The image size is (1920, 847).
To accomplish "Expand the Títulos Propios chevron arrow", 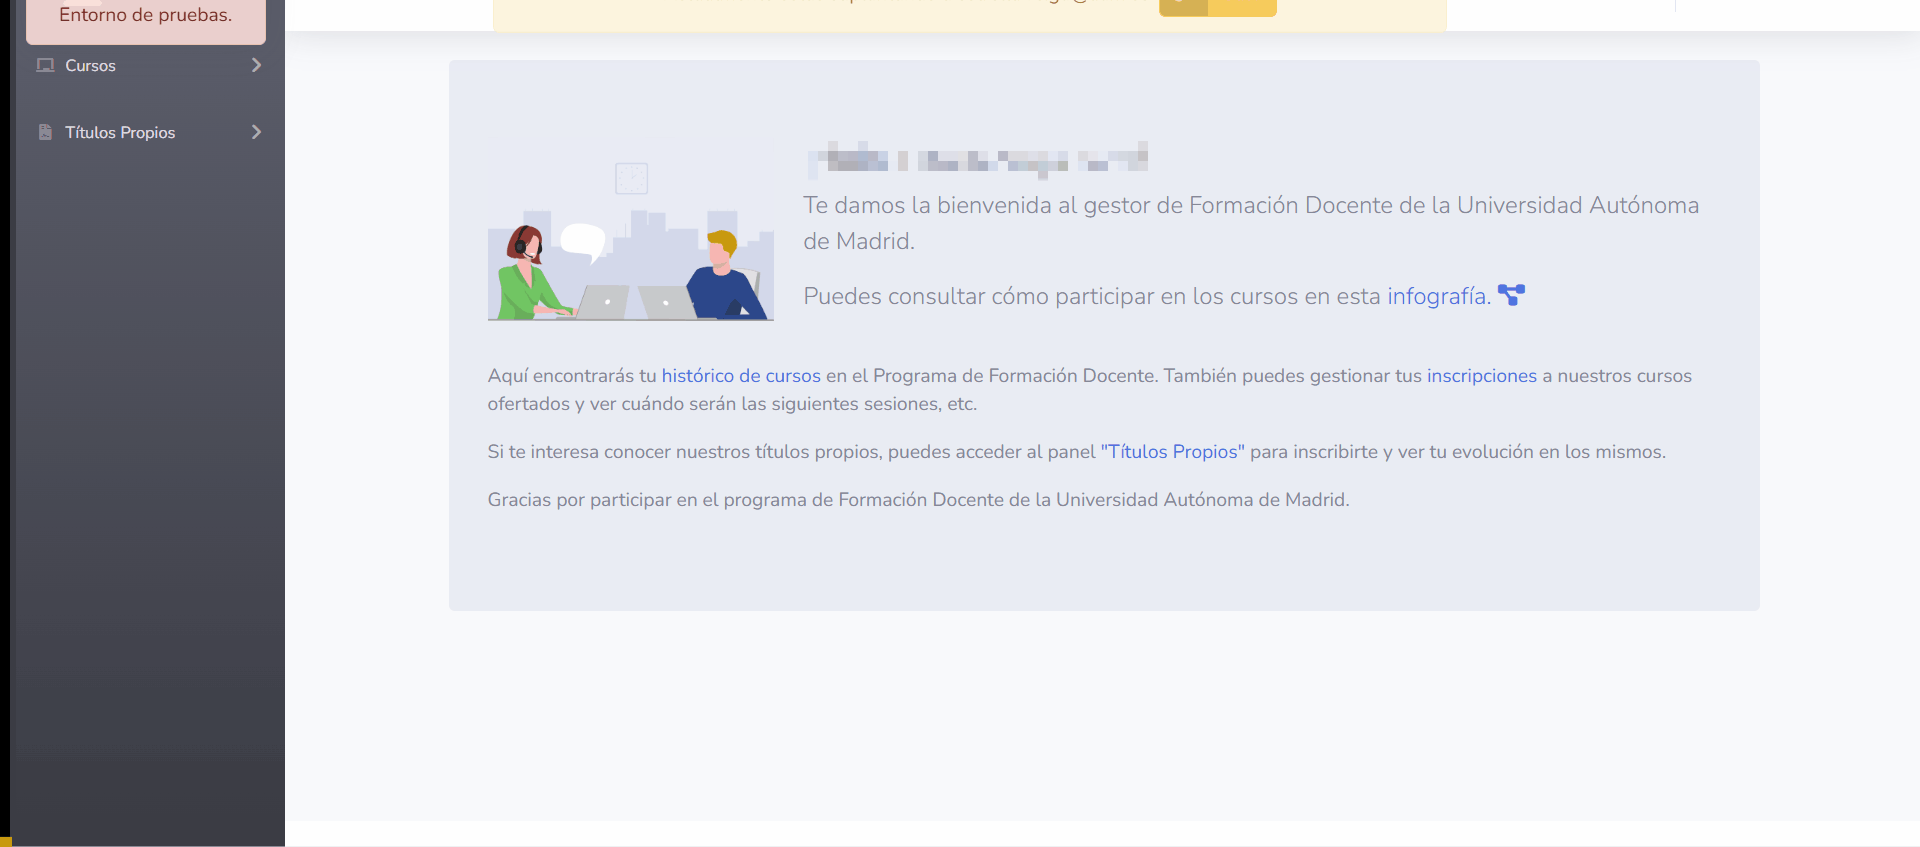I will 256,133.
